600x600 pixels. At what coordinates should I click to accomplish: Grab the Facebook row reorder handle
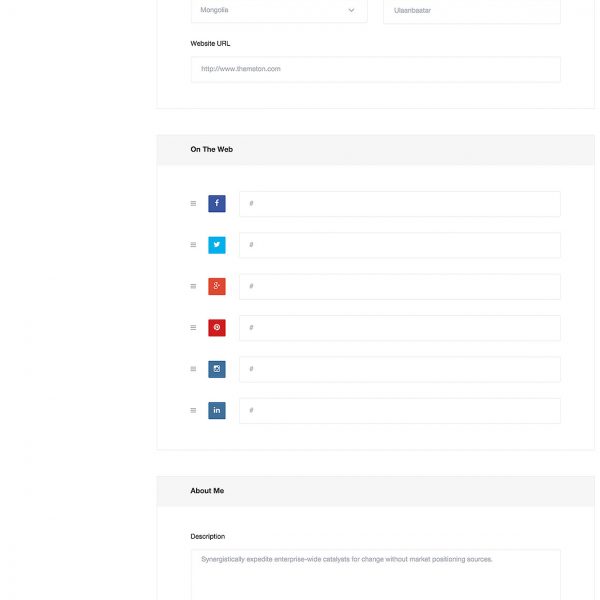pyautogui.click(x=193, y=204)
